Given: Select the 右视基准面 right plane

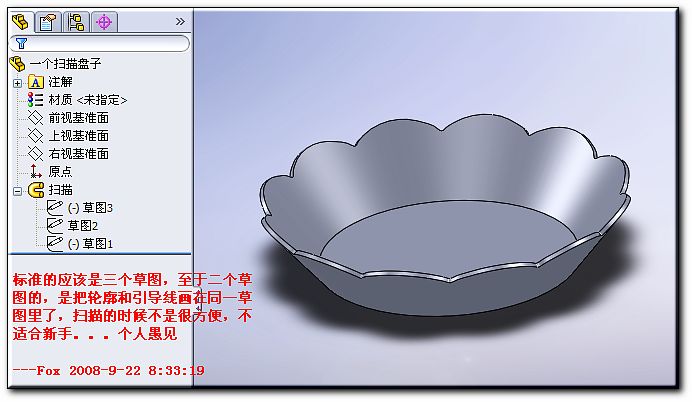Looking at the screenshot, I should [79, 154].
